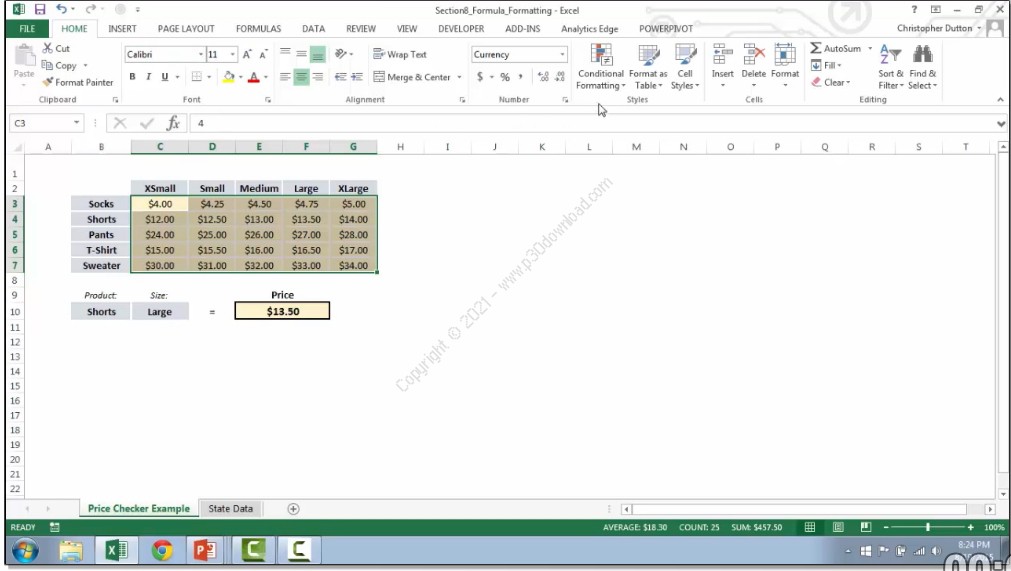Expand the formula bar
This screenshot has width=1011, height=571.
(x=1001, y=123)
